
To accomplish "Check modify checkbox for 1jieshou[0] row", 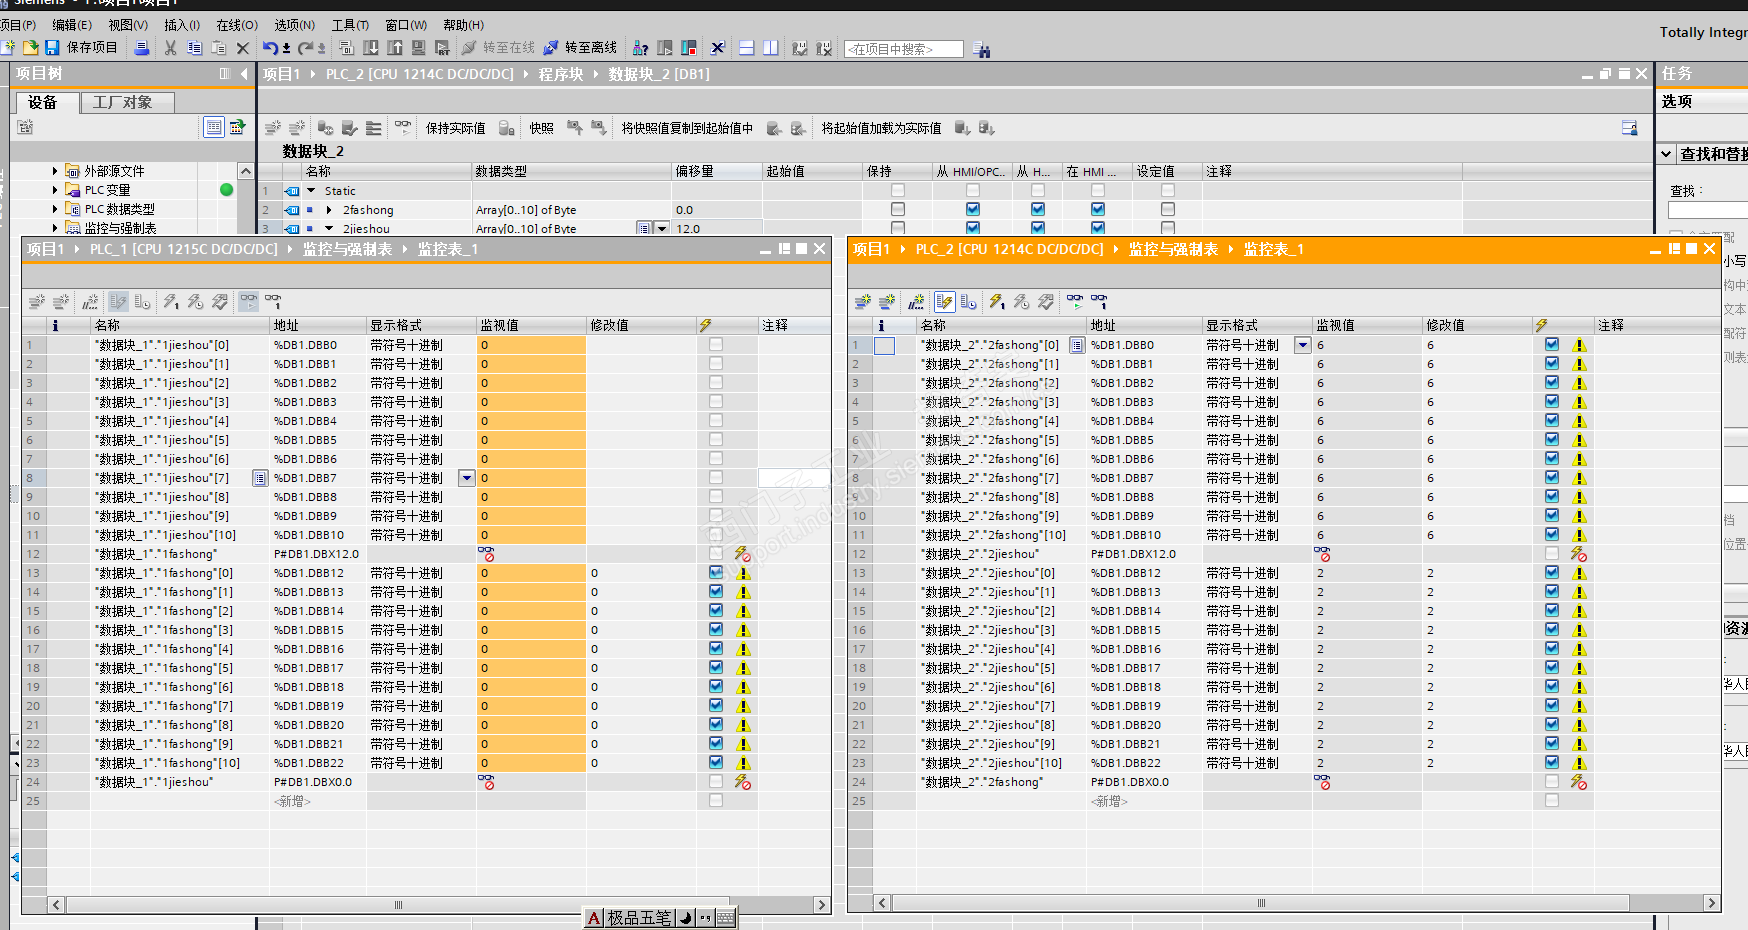I will [716, 345].
